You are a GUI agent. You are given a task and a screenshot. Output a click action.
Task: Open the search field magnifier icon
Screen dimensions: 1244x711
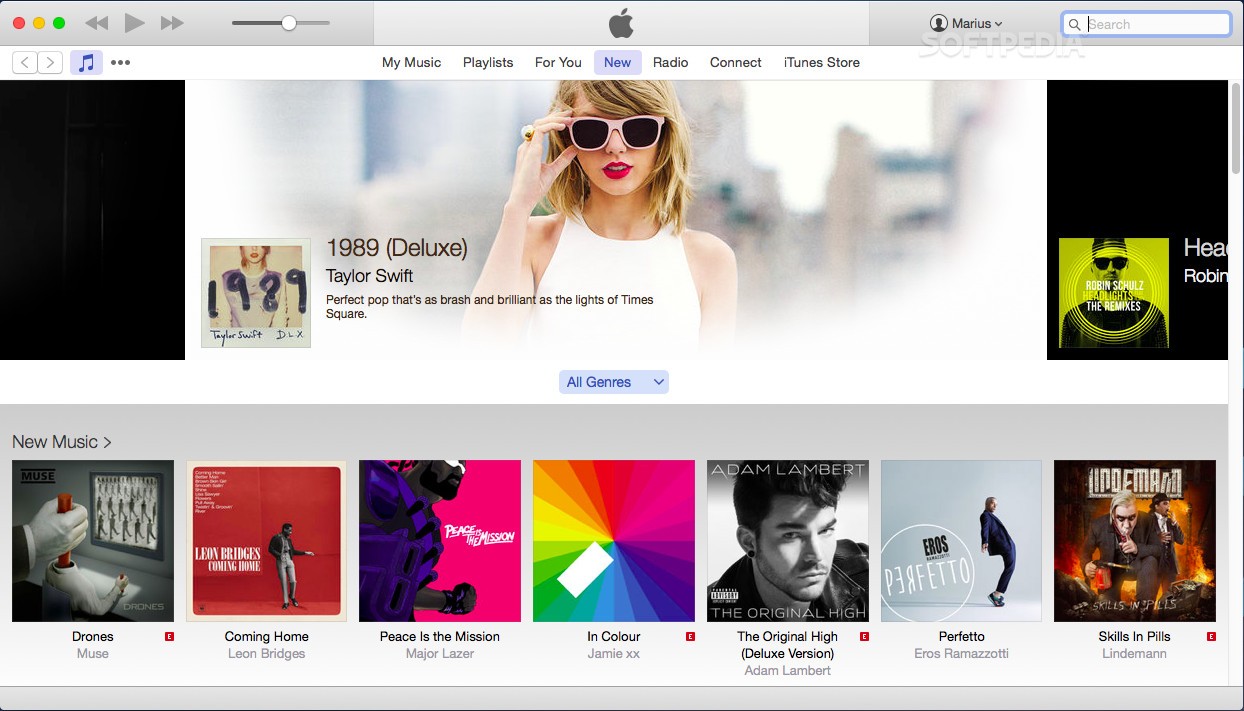click(1074, 23)
